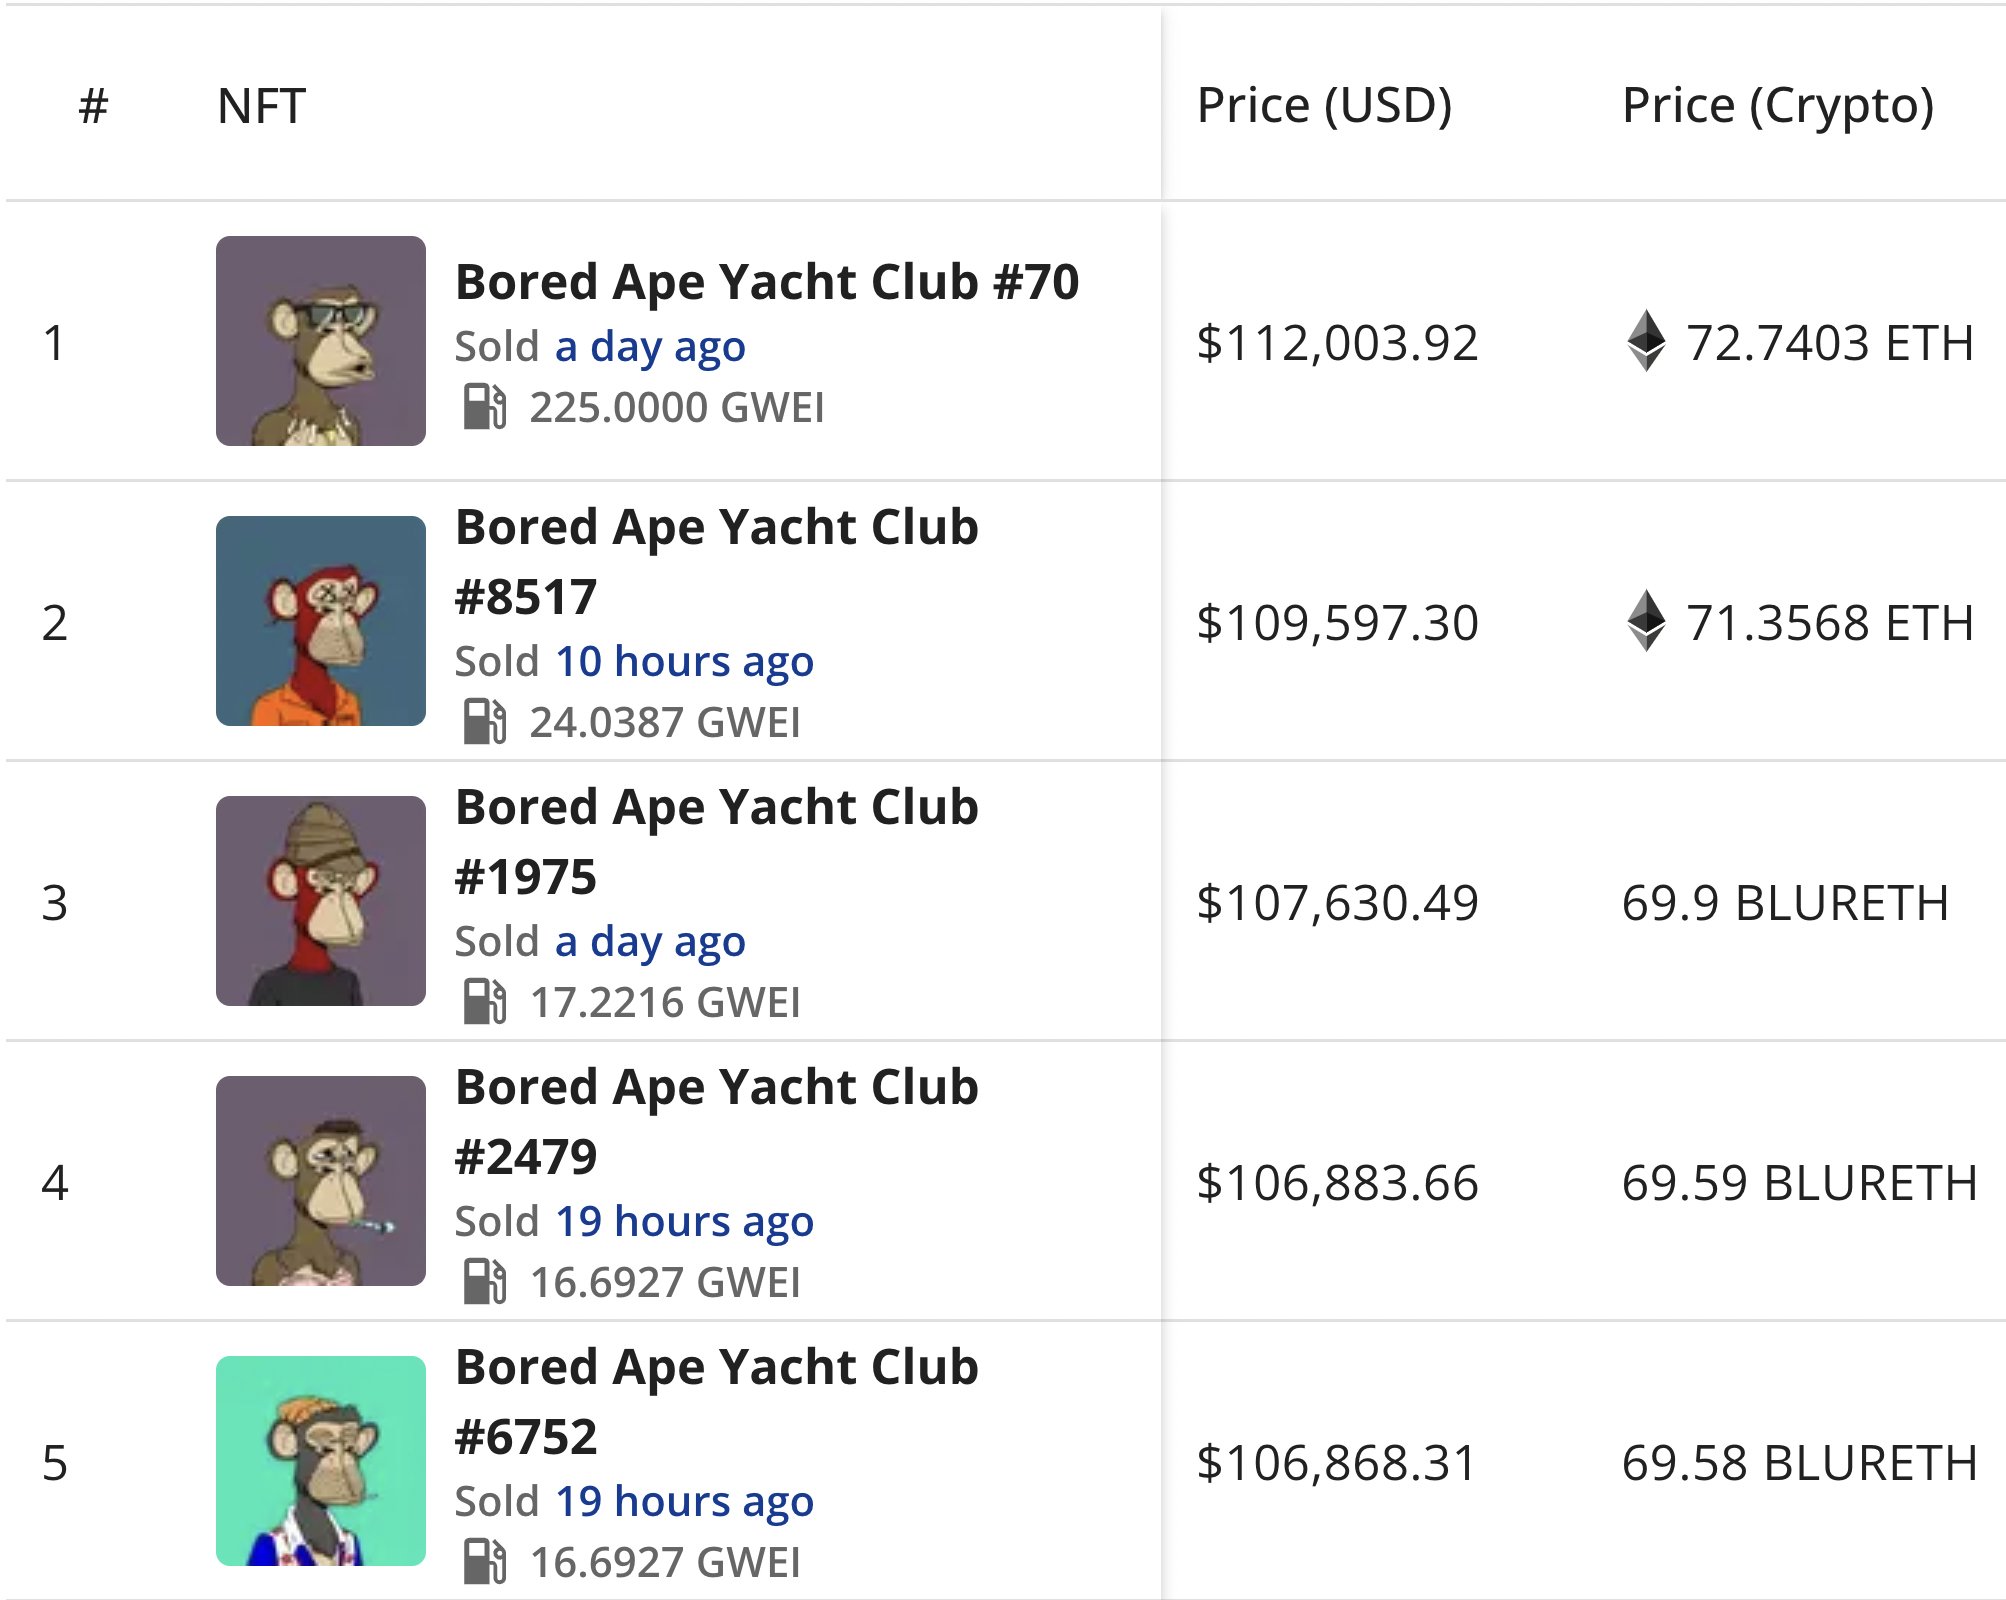Open the '19 hours ago' link for ape #2479
This screenshot has width=2006, height=1600.
pos(684,1222)
